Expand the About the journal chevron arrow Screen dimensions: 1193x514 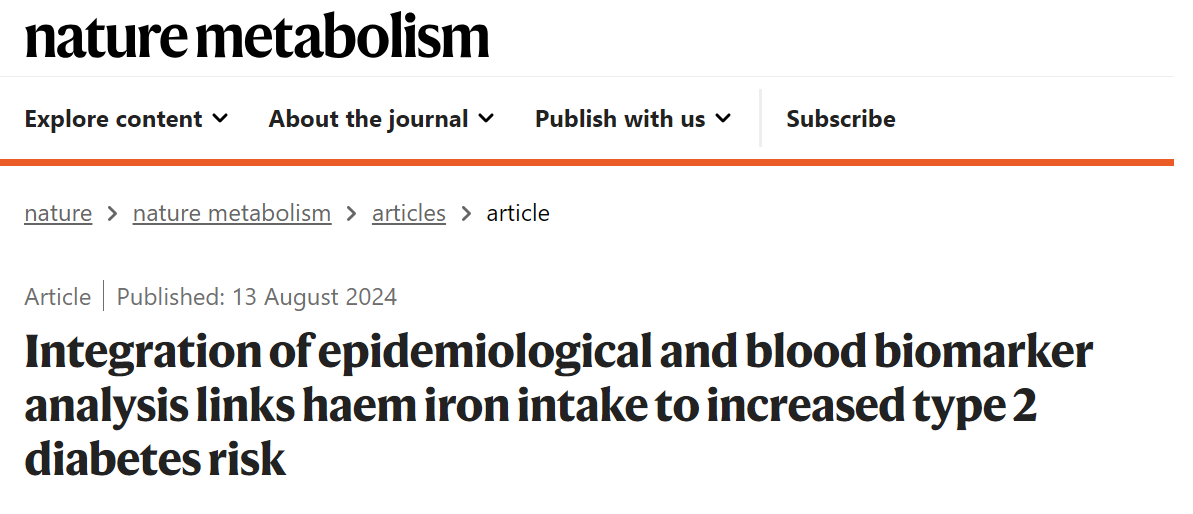[x=486, y=119]
